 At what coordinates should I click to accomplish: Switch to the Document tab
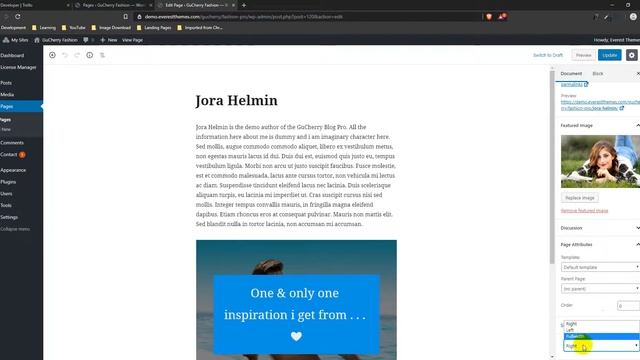click(571, 73)
